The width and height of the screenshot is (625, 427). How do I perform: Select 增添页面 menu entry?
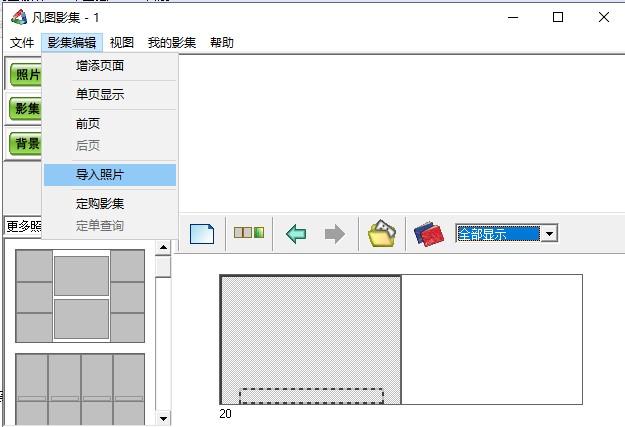[x=100, y=66]
